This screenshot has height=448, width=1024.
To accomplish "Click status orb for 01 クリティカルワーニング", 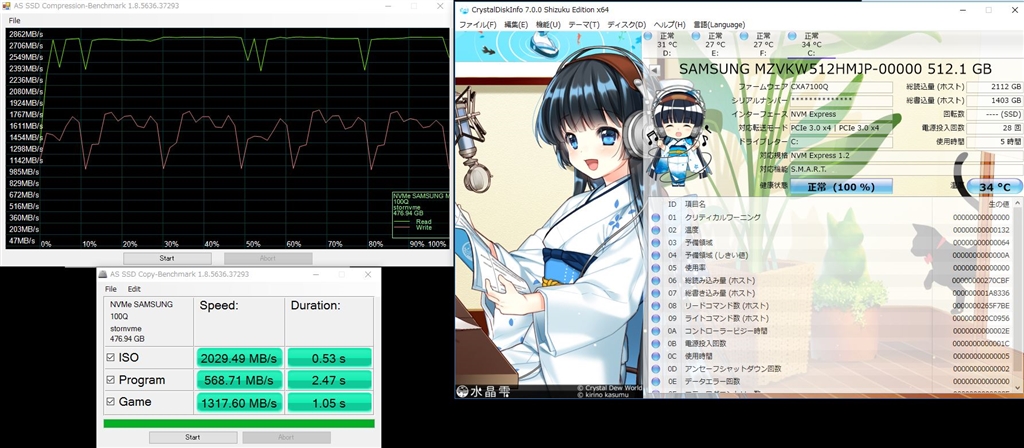I will coord(656,217).
